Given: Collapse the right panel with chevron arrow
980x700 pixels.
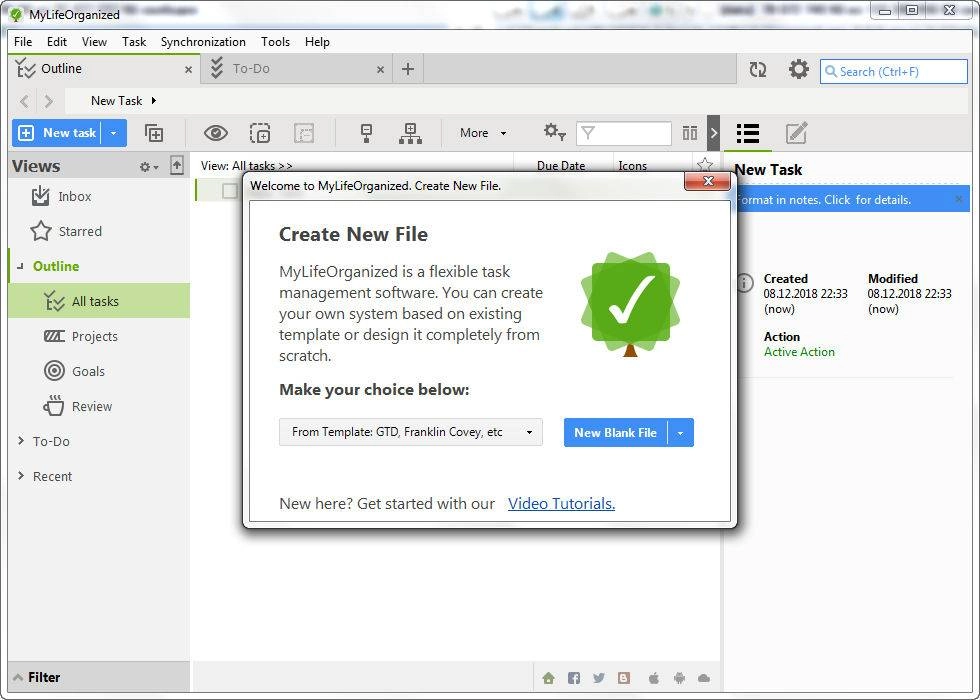Looking at the screenshot, I should click(714, 133).
